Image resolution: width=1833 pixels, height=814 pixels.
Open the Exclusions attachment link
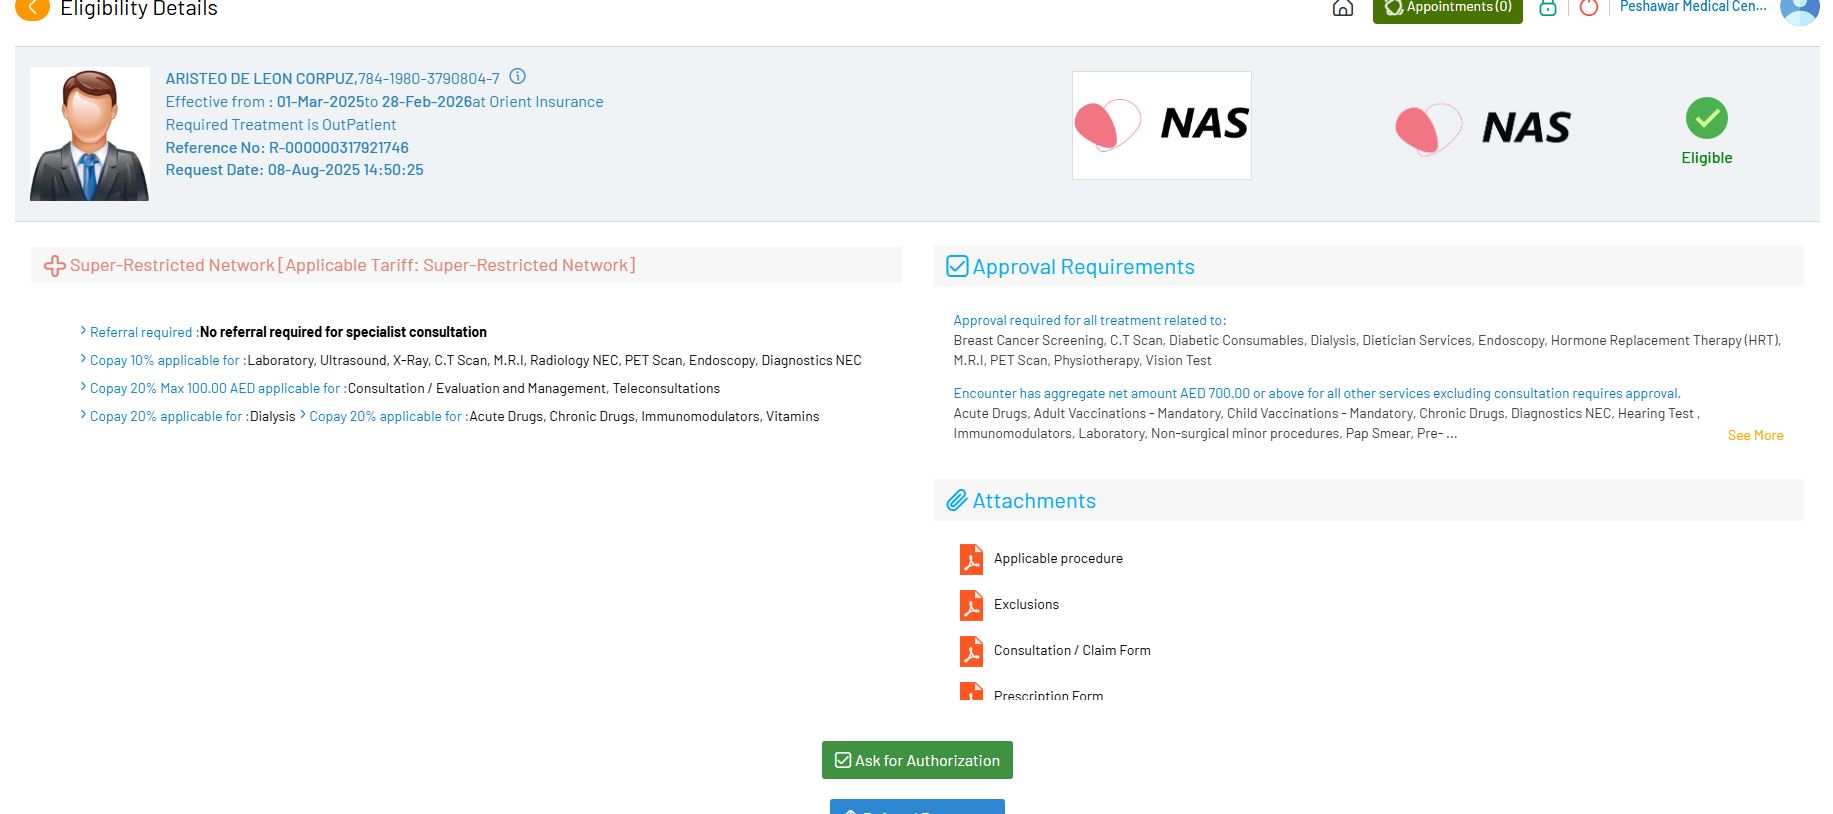1026,604
